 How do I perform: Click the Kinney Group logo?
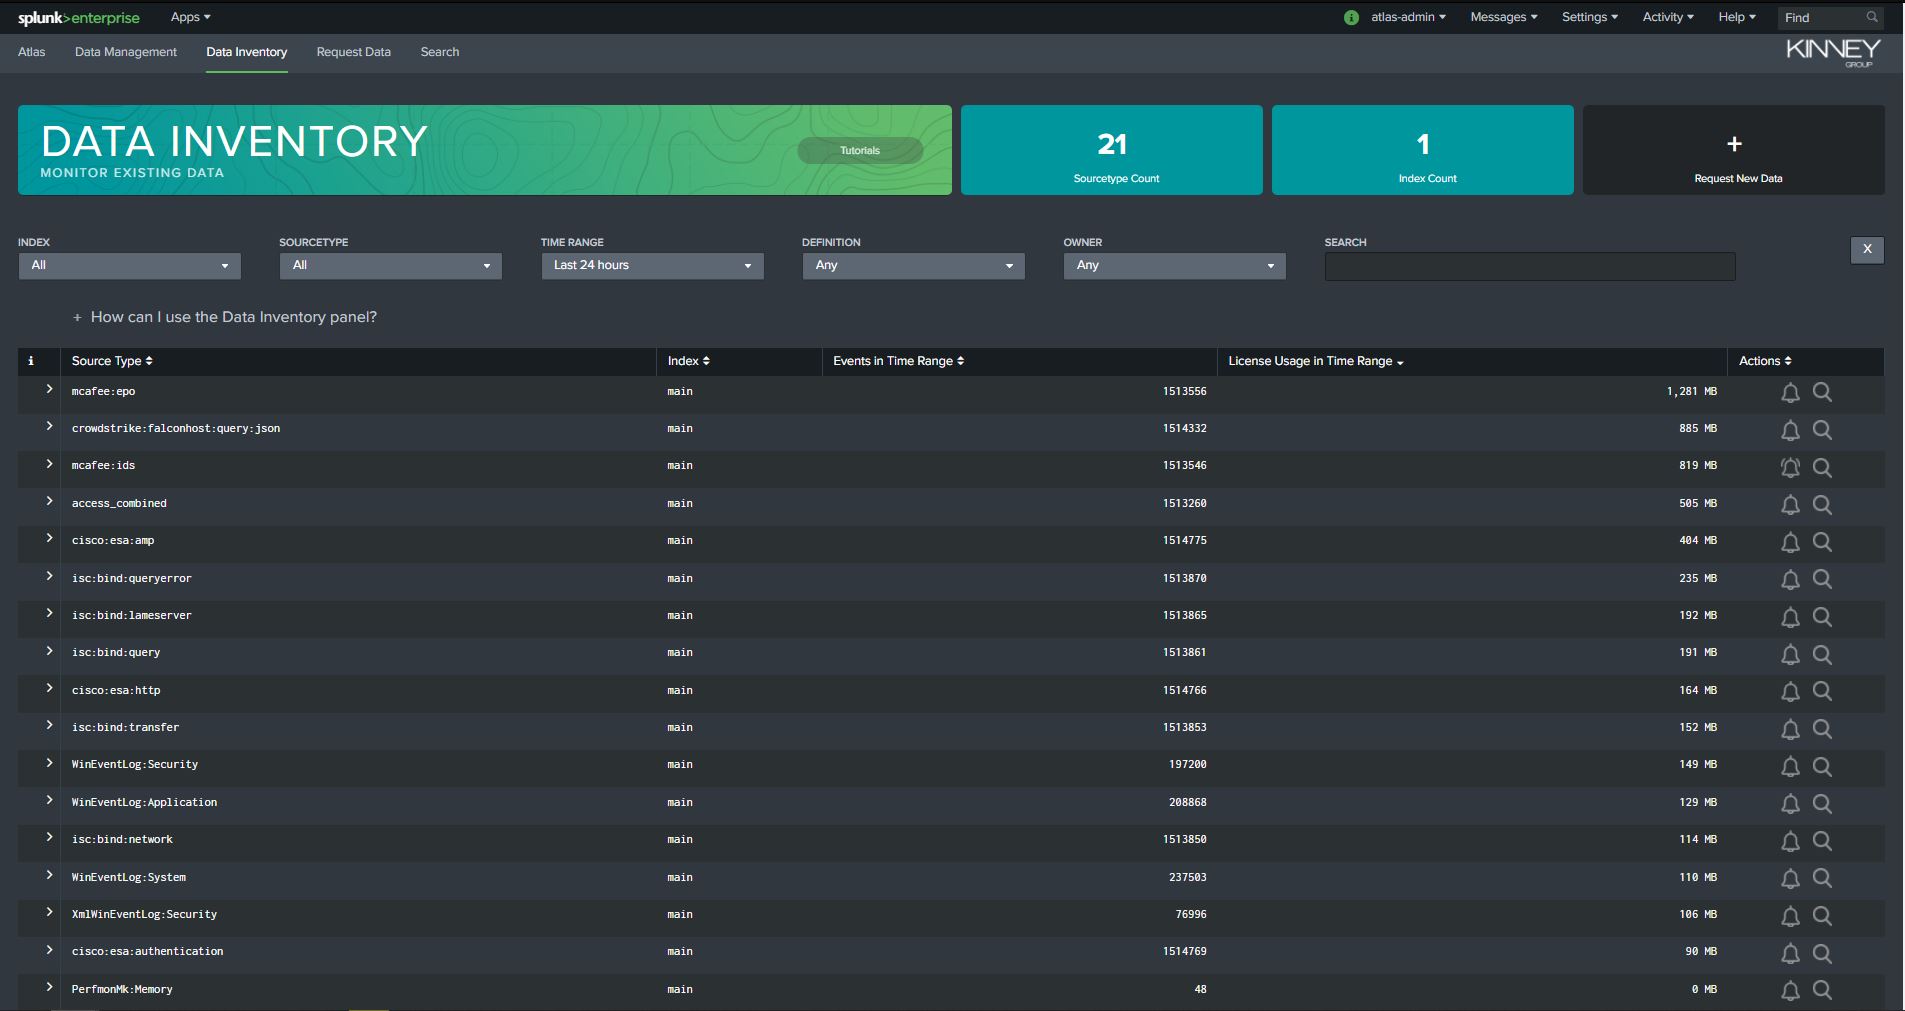(1832, 51)
